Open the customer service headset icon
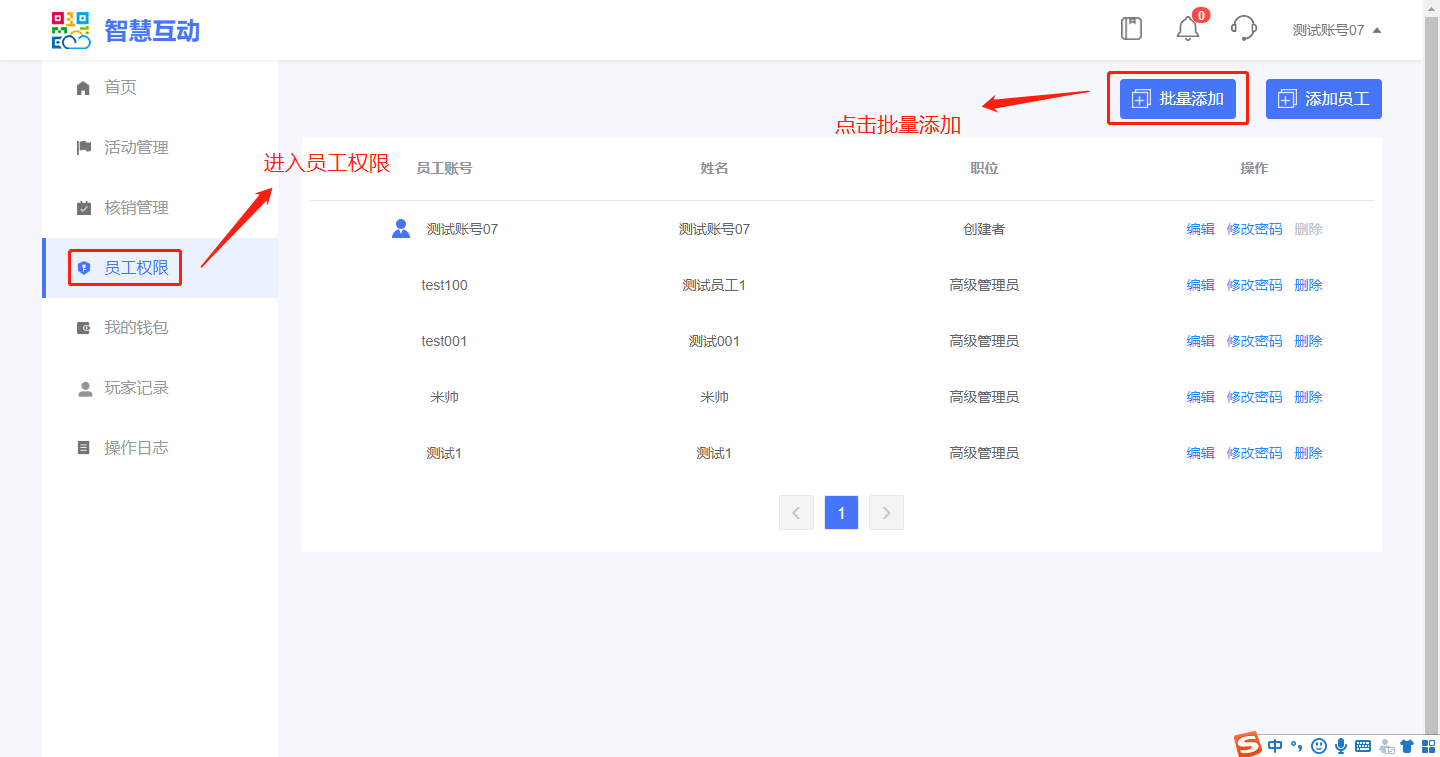The height and width of the screenshot is (757, 1440). 1243,29
